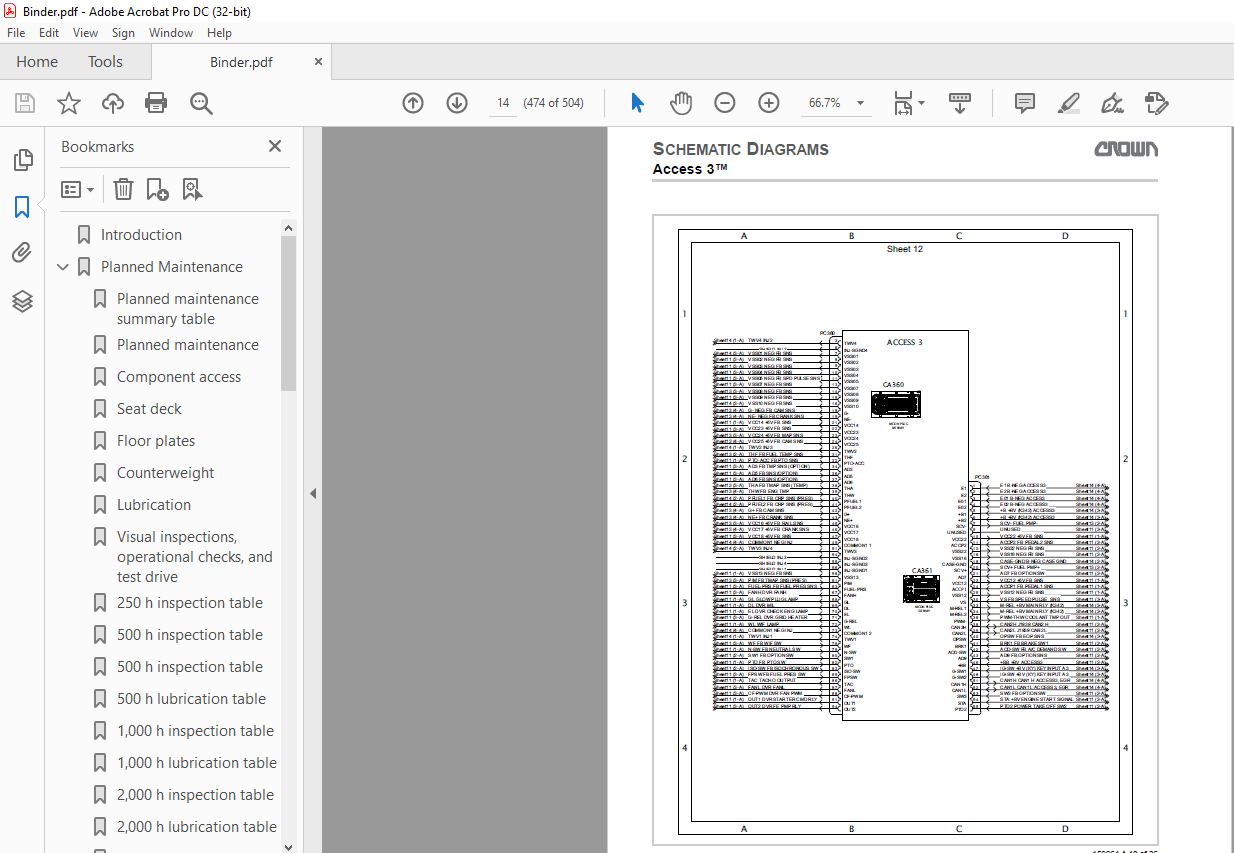Close the Bookmarks panel

click(275, 146)
